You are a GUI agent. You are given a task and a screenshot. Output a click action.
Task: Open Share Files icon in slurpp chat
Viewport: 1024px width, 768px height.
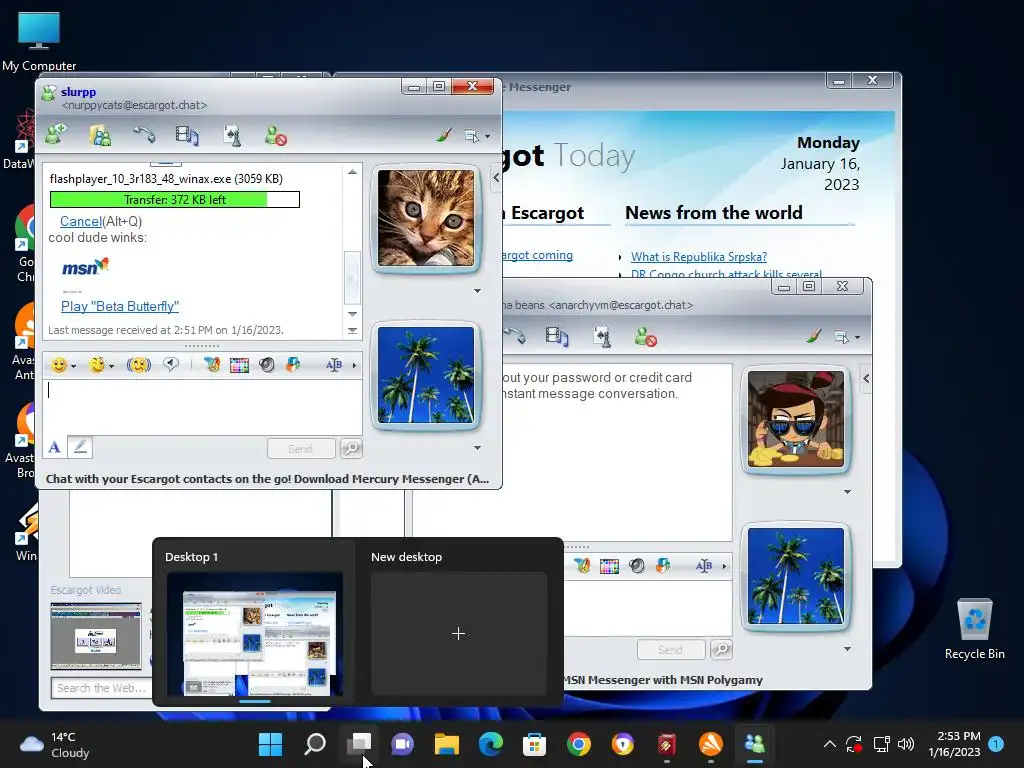click(100, 135)
